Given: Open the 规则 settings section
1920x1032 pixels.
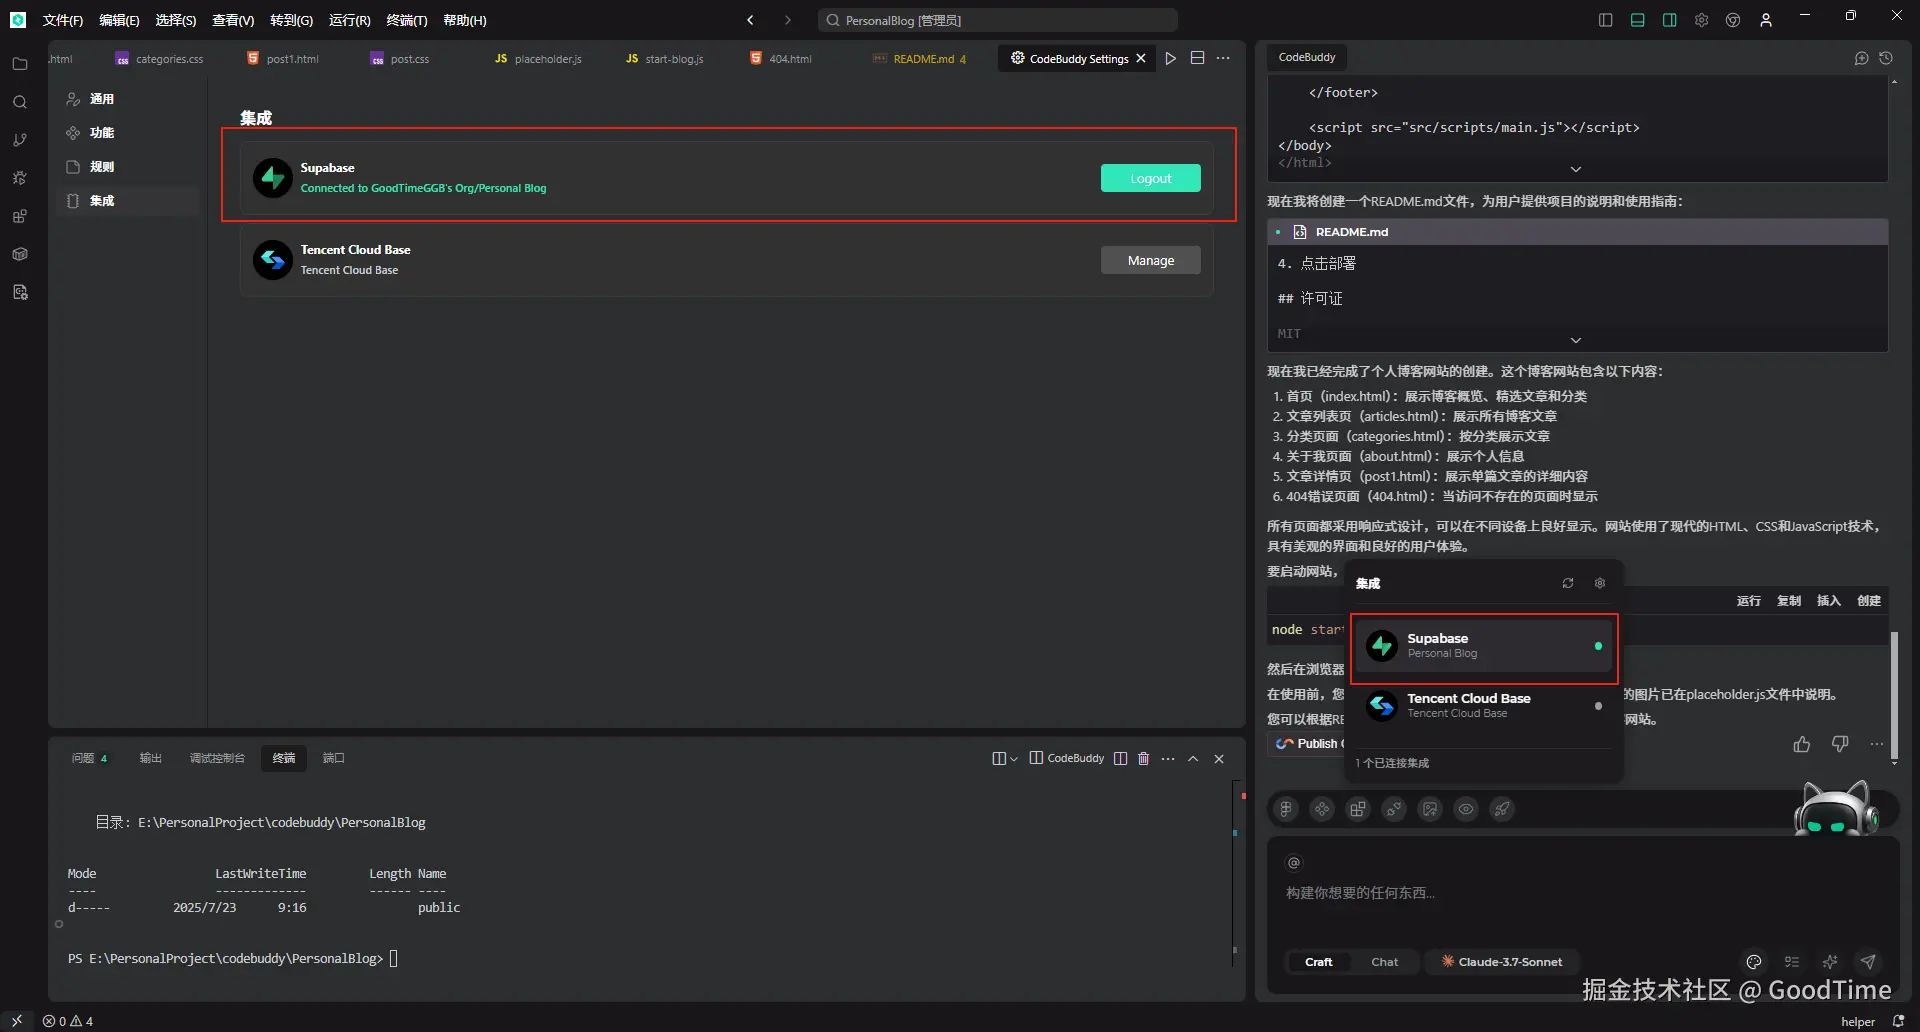Looking at the screenshot, I should [128, 167].
